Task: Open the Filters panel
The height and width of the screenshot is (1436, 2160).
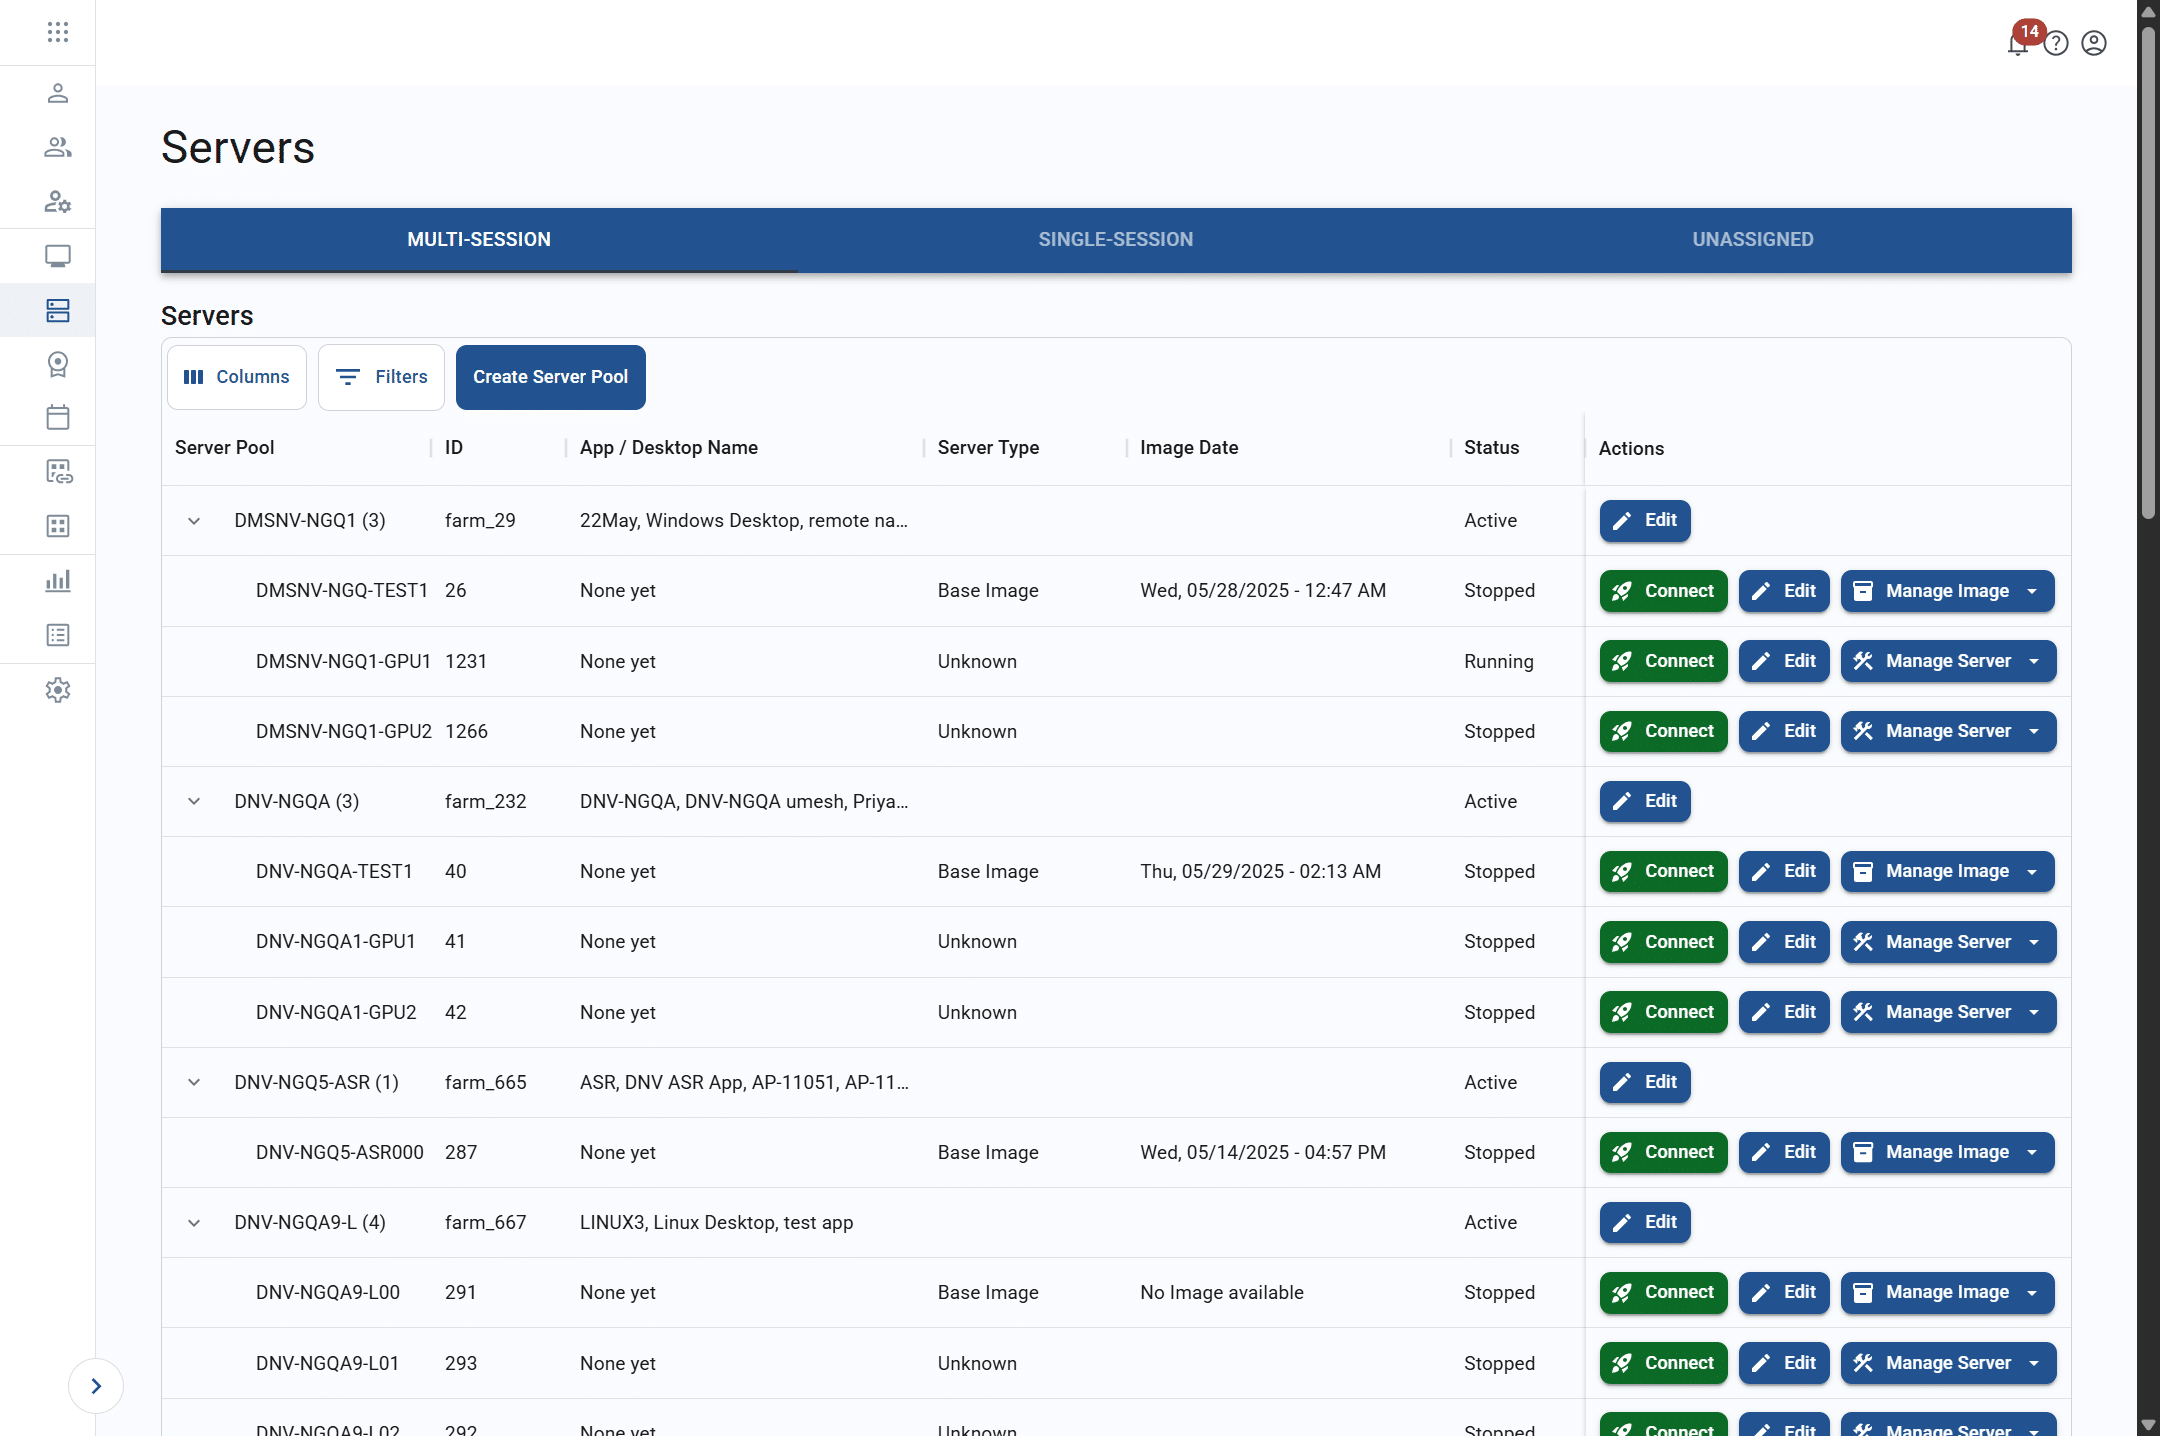Action: [380, 377]
